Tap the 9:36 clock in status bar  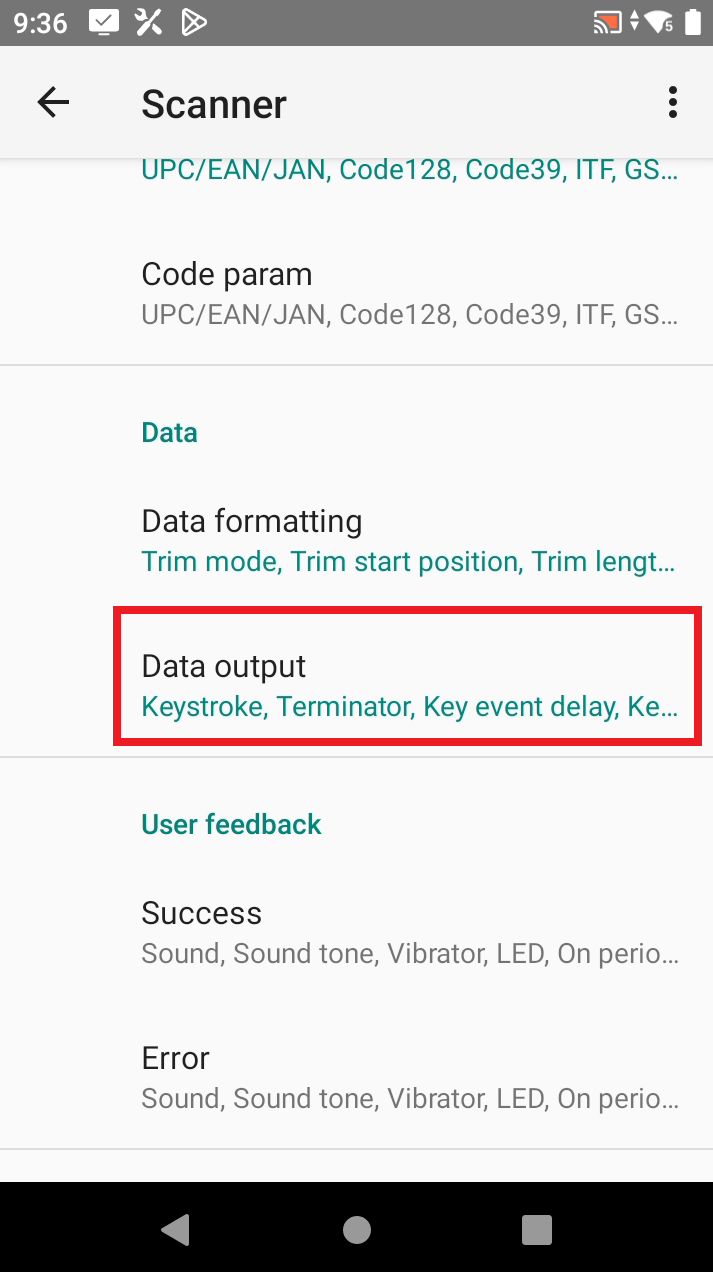pos(41,22)
